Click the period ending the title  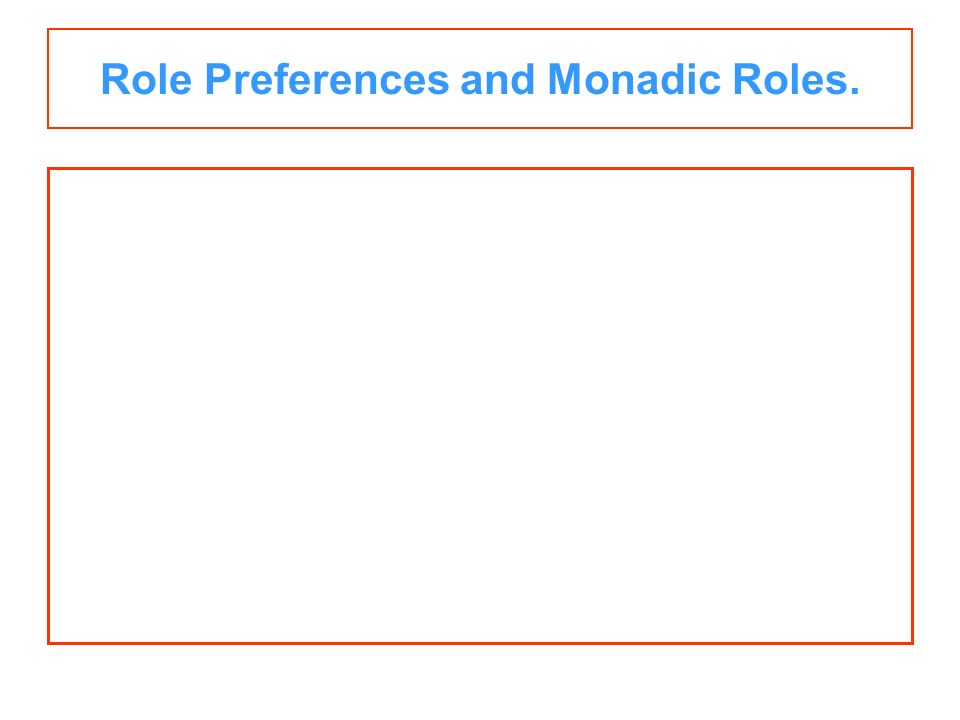(x=855, y=92)
